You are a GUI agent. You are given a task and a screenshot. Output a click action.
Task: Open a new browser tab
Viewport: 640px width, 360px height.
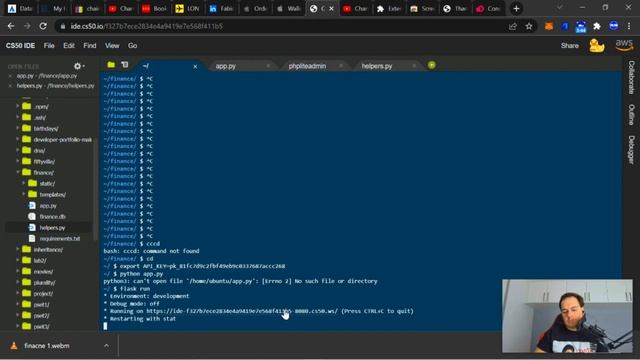[x=516, y=9]
